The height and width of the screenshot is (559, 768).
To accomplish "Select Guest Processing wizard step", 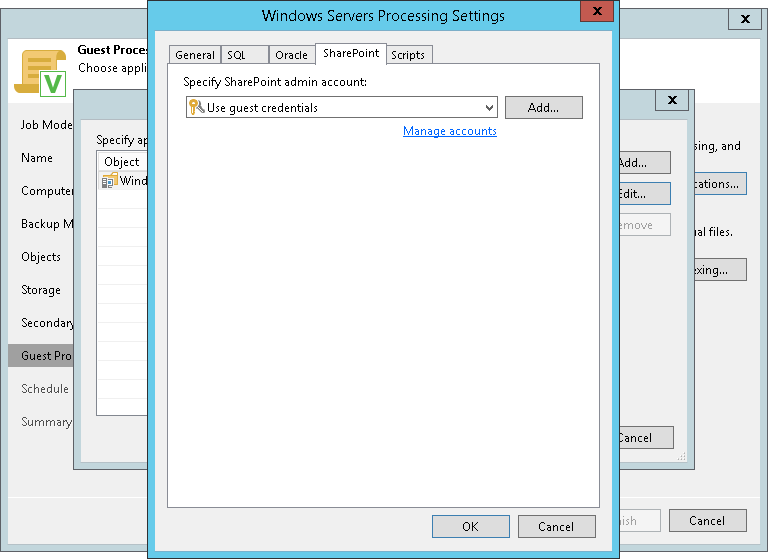I will point(41,355).
